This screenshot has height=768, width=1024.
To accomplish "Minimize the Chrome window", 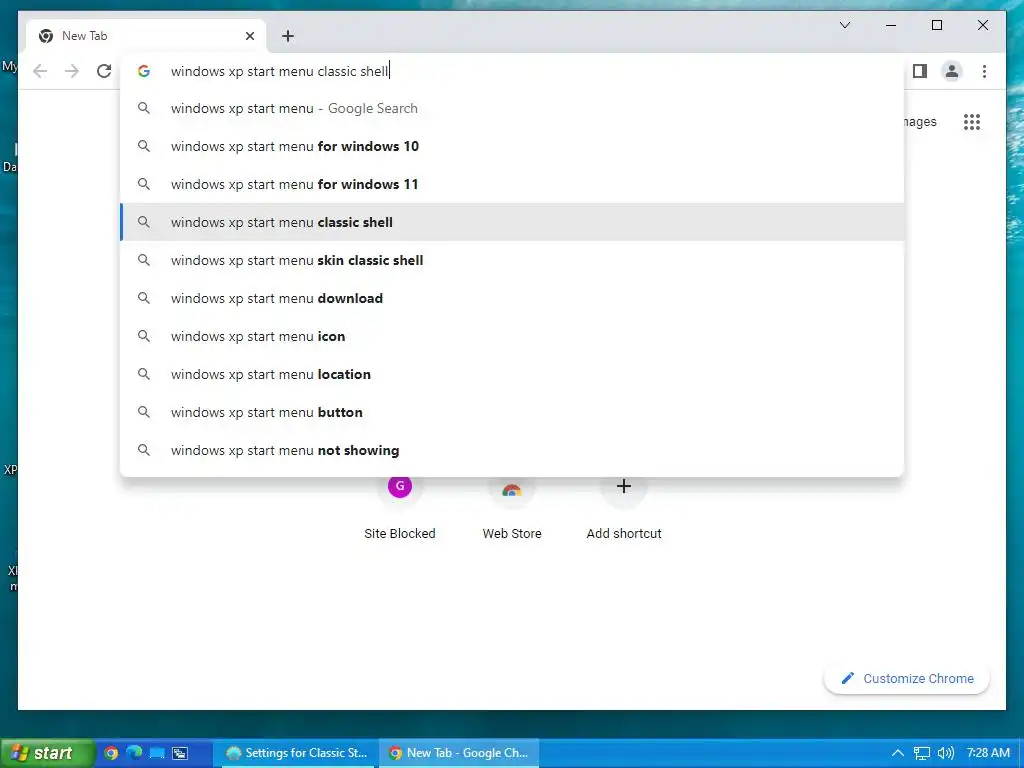I will 891,25.
